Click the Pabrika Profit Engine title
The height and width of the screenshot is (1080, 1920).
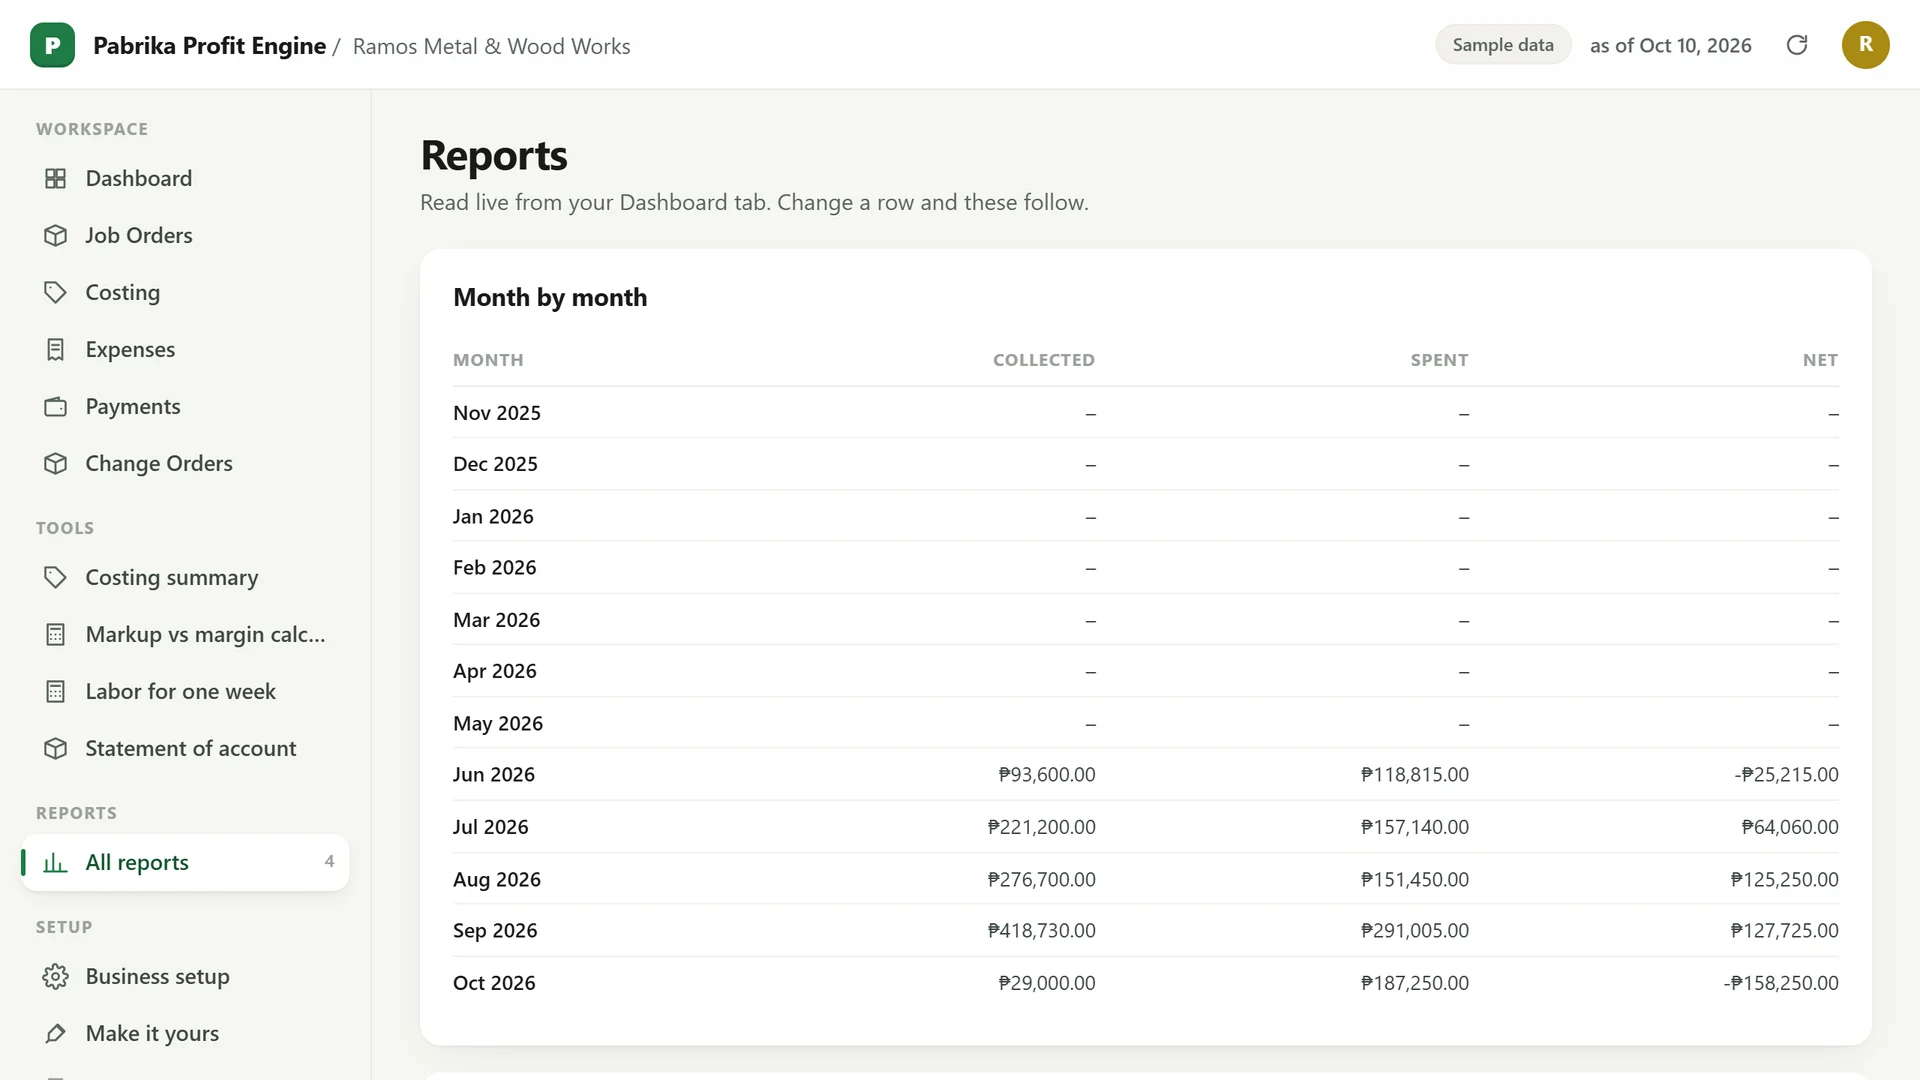209,45
